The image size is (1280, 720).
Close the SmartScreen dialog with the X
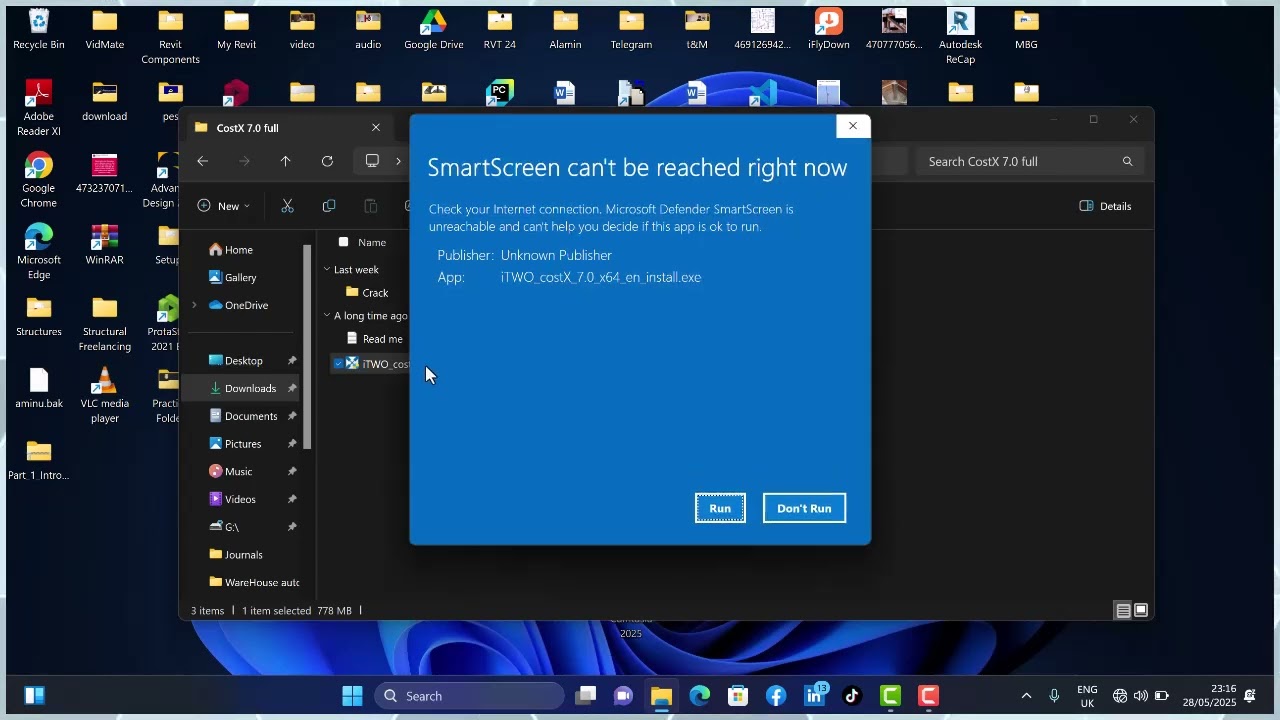tap(853, 126)
